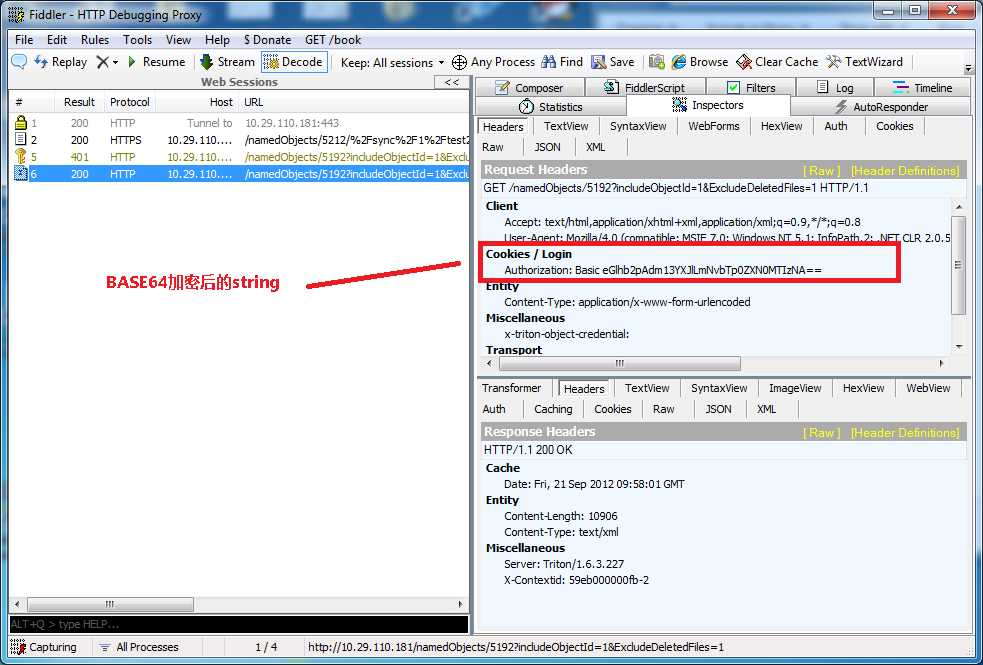Viewport: 983px width, 665px height.
Task: Open the Remove (X) sessions dropdown
Action: pyautogui.click(x=107, y=61)
